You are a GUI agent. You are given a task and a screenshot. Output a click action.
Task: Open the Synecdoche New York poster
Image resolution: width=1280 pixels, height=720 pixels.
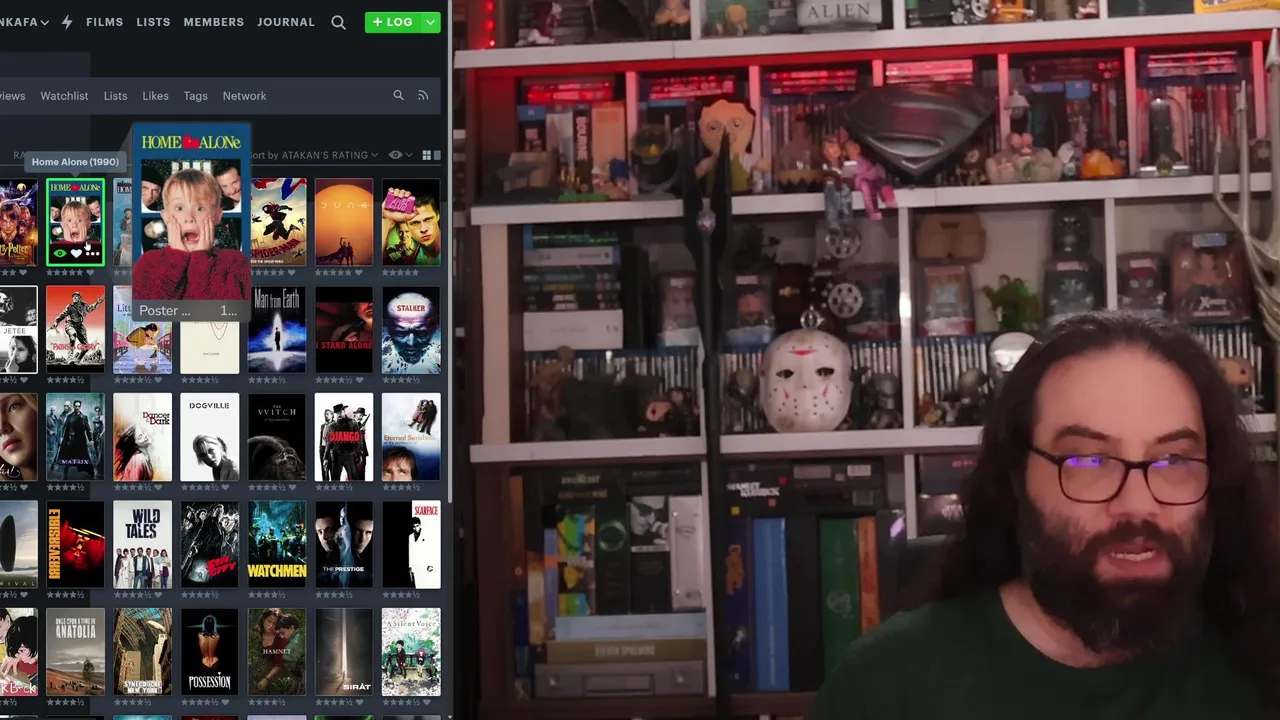coord(142,652)
